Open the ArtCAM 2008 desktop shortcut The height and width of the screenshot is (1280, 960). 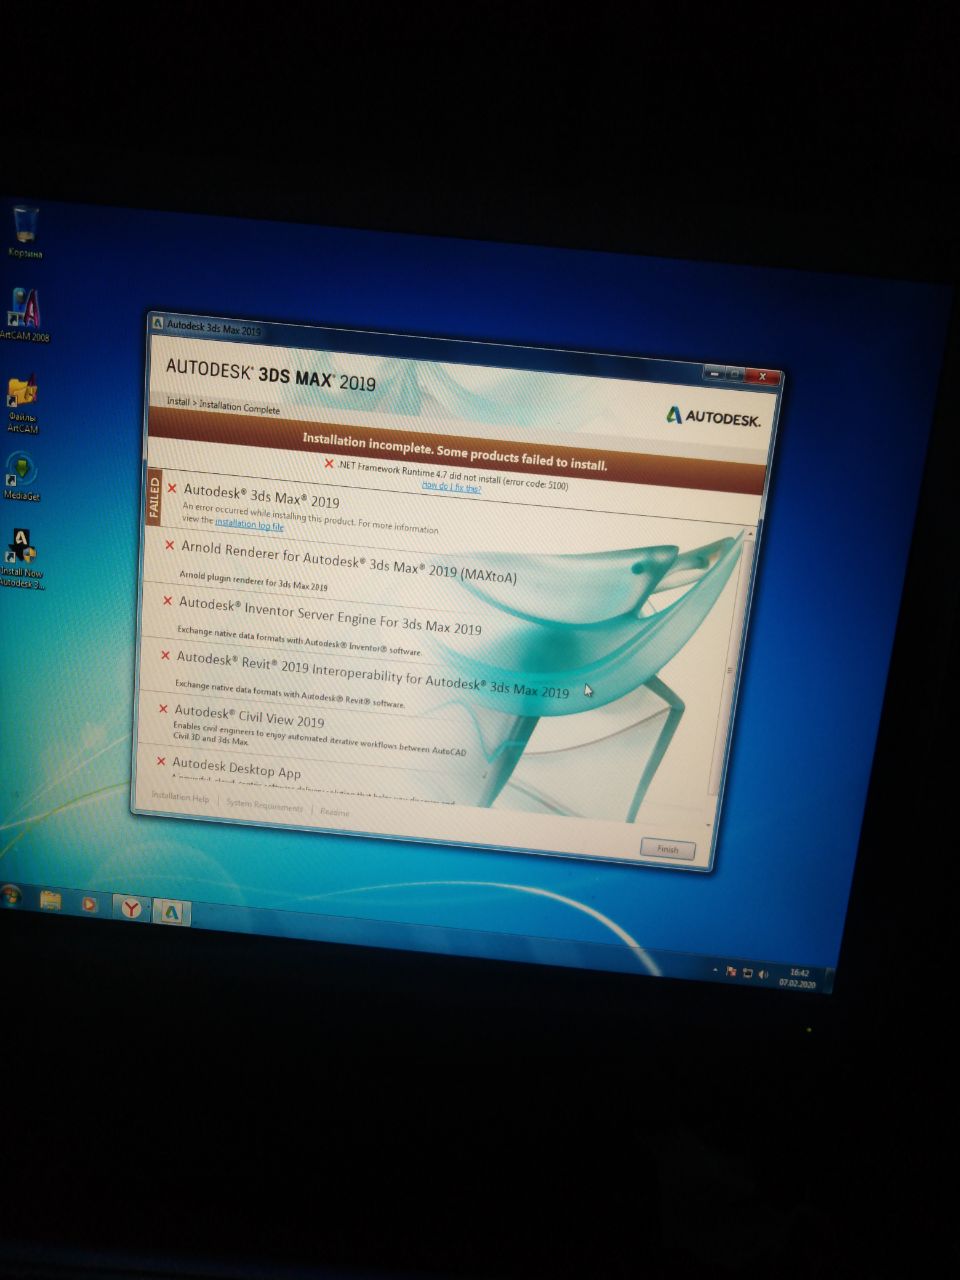[25, 315]
